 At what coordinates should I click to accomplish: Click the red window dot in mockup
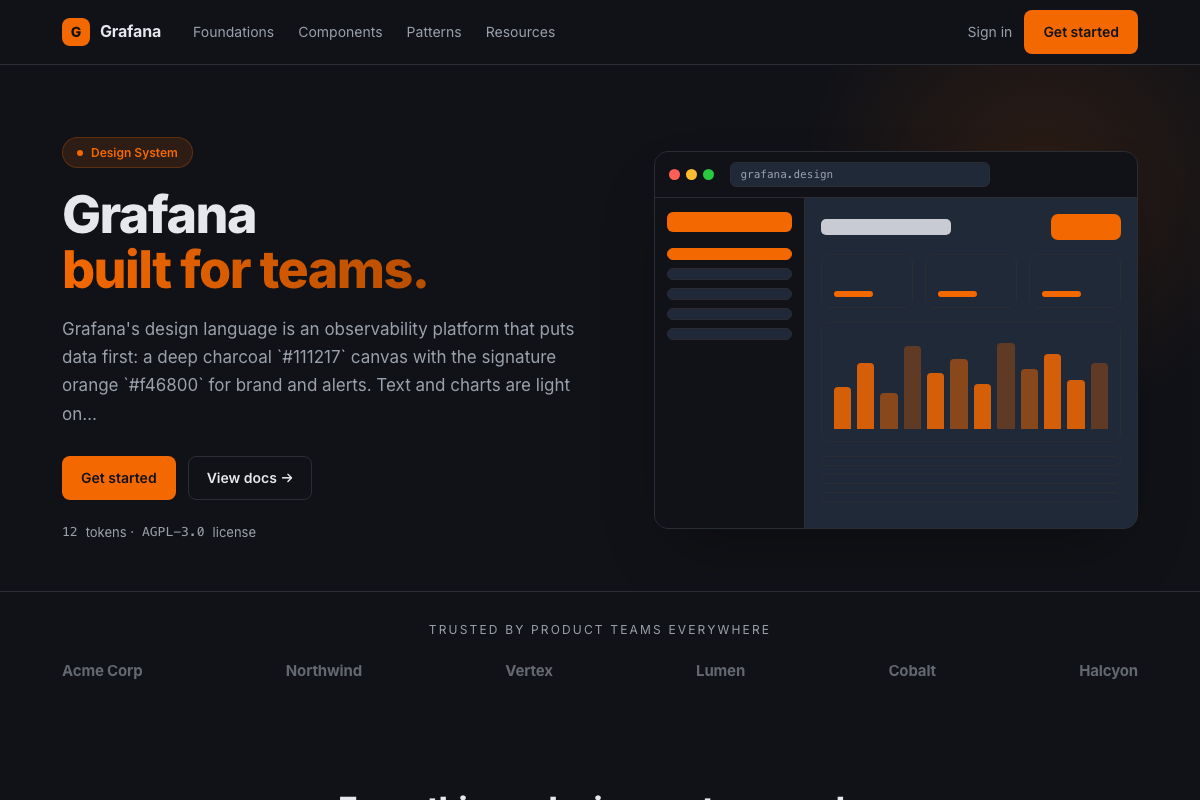[675, 175]
